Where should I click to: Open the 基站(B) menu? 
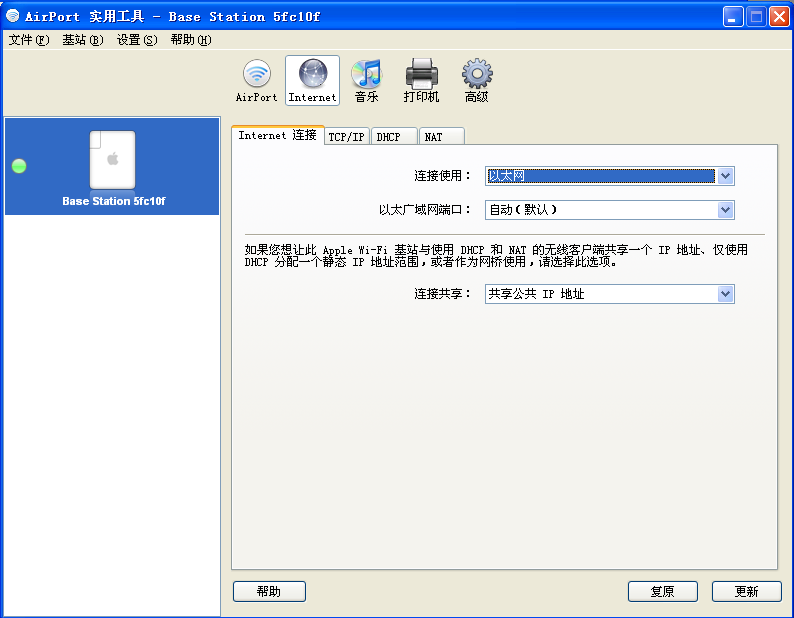[83, 40]
